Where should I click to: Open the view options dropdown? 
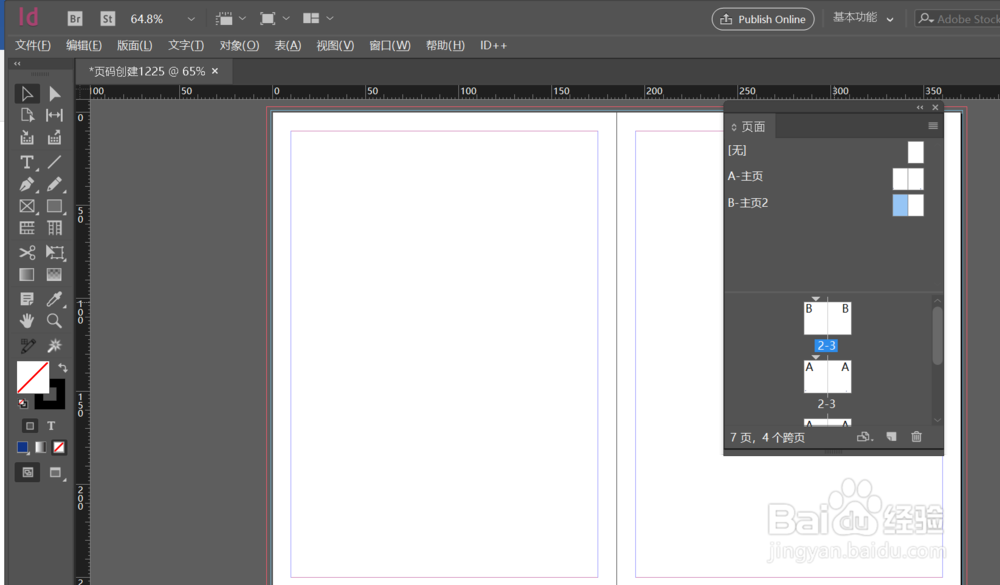pyautogui.click(x=231, y=19)
